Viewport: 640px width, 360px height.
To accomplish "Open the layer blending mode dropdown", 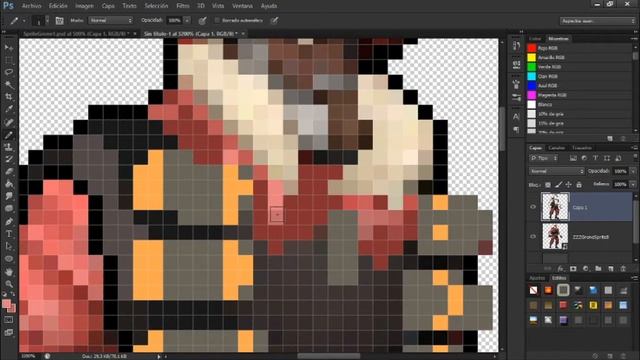I will pyautogui.click(x=556, y=171).
